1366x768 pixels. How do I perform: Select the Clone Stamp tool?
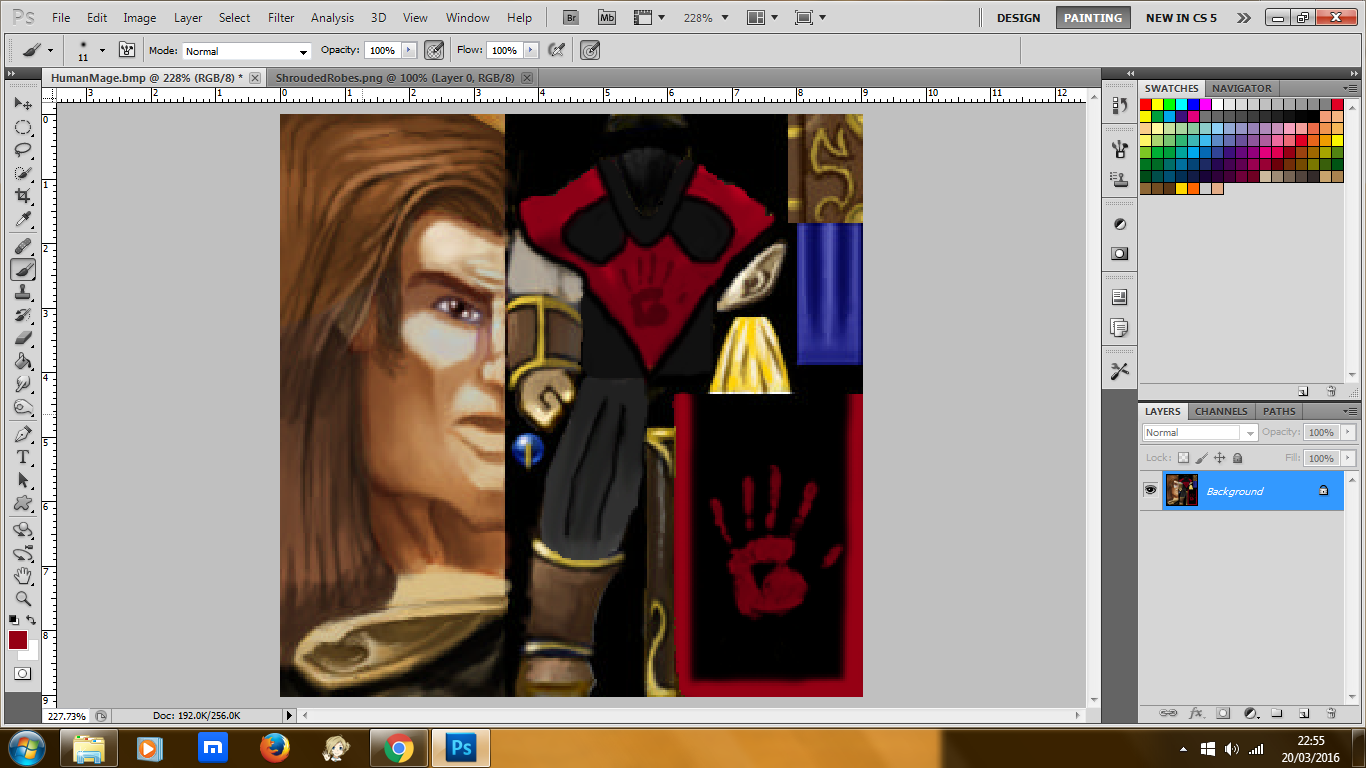pos(23,292)
